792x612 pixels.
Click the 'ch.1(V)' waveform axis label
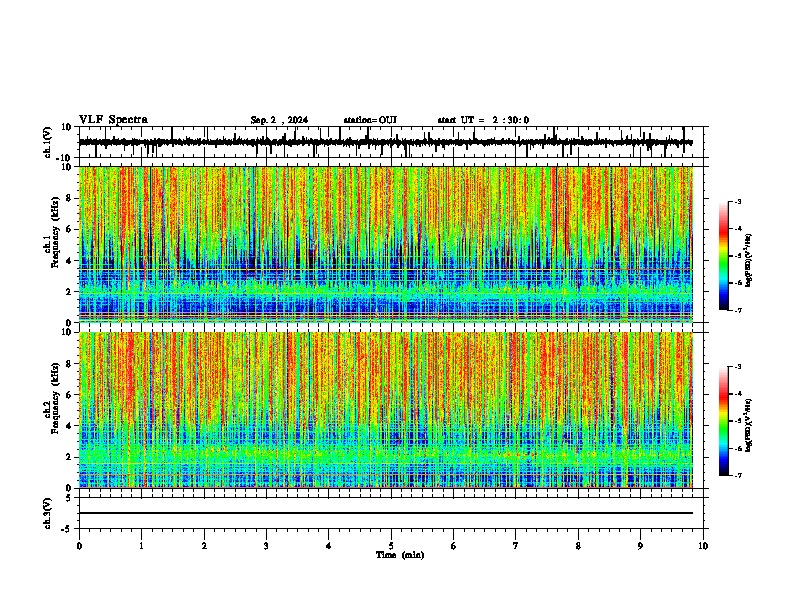[48, 142]
